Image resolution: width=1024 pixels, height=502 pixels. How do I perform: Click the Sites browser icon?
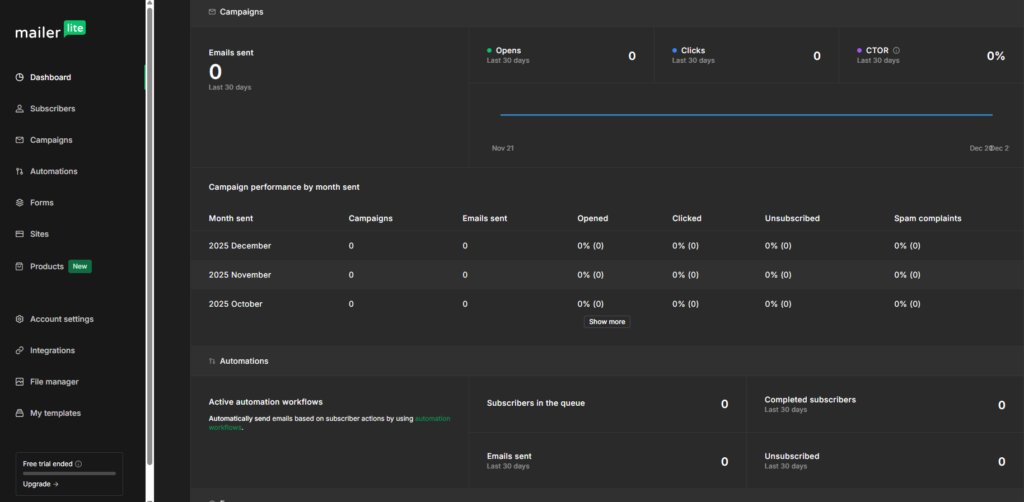pyautogui.click(x=20, y=234)
